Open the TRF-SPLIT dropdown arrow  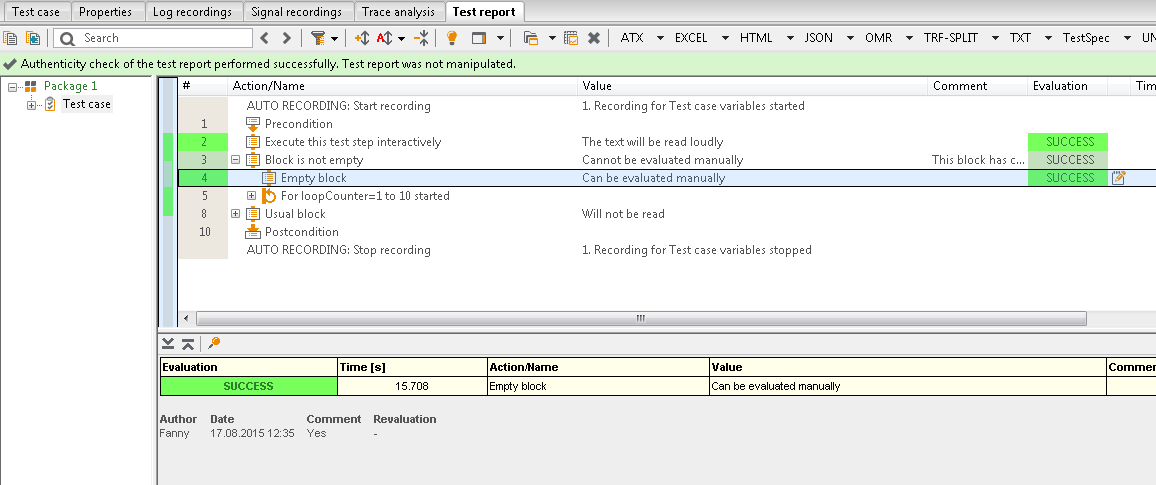pos(995,38)
